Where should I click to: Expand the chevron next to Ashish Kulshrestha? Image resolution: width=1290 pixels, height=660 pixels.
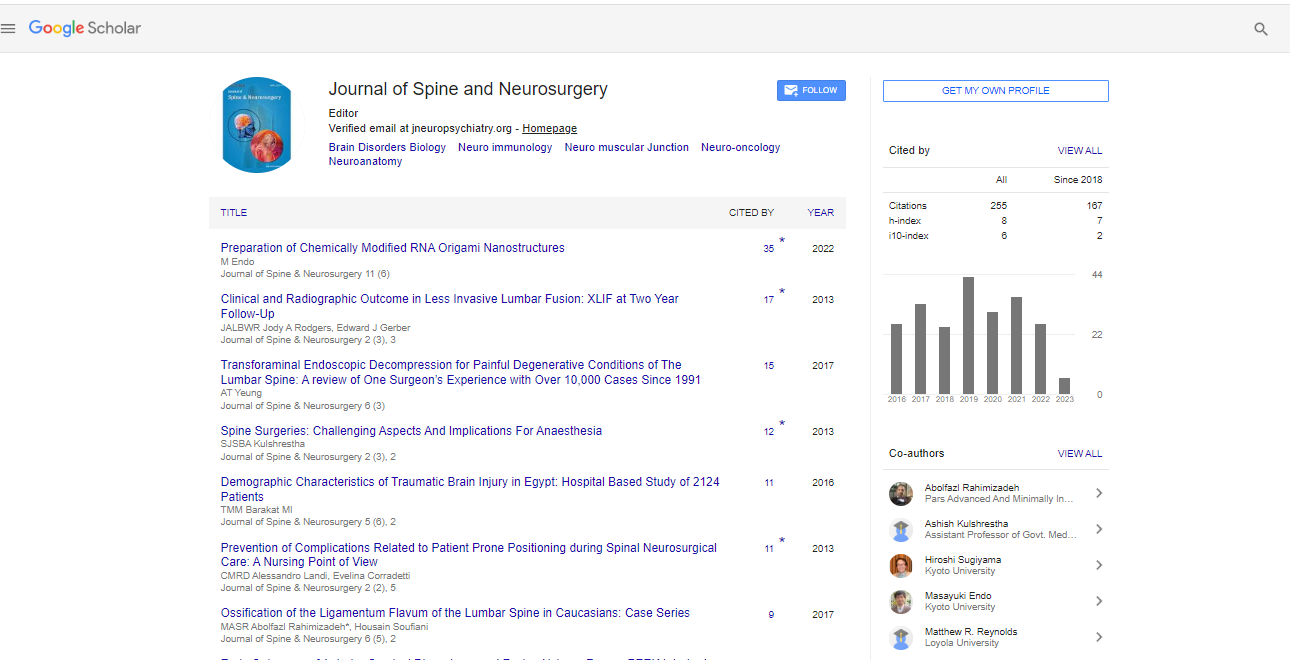point(1099,529)
